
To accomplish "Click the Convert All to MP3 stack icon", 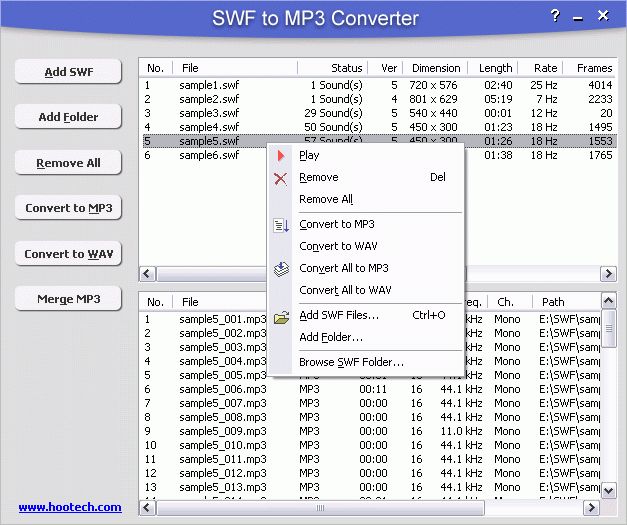I will (x=282, y=269).
